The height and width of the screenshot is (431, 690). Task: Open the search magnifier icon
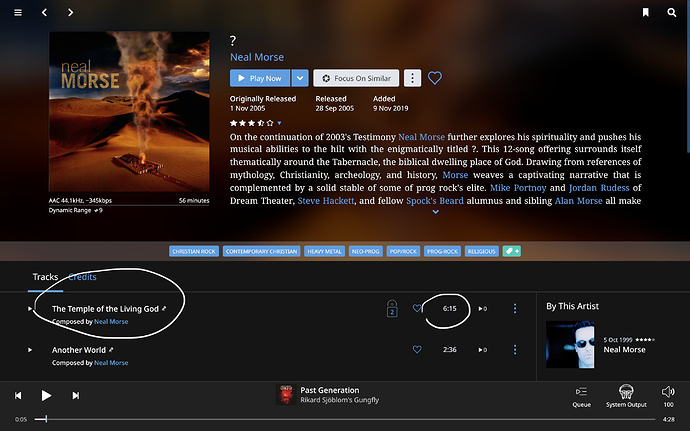click(672, 12)
